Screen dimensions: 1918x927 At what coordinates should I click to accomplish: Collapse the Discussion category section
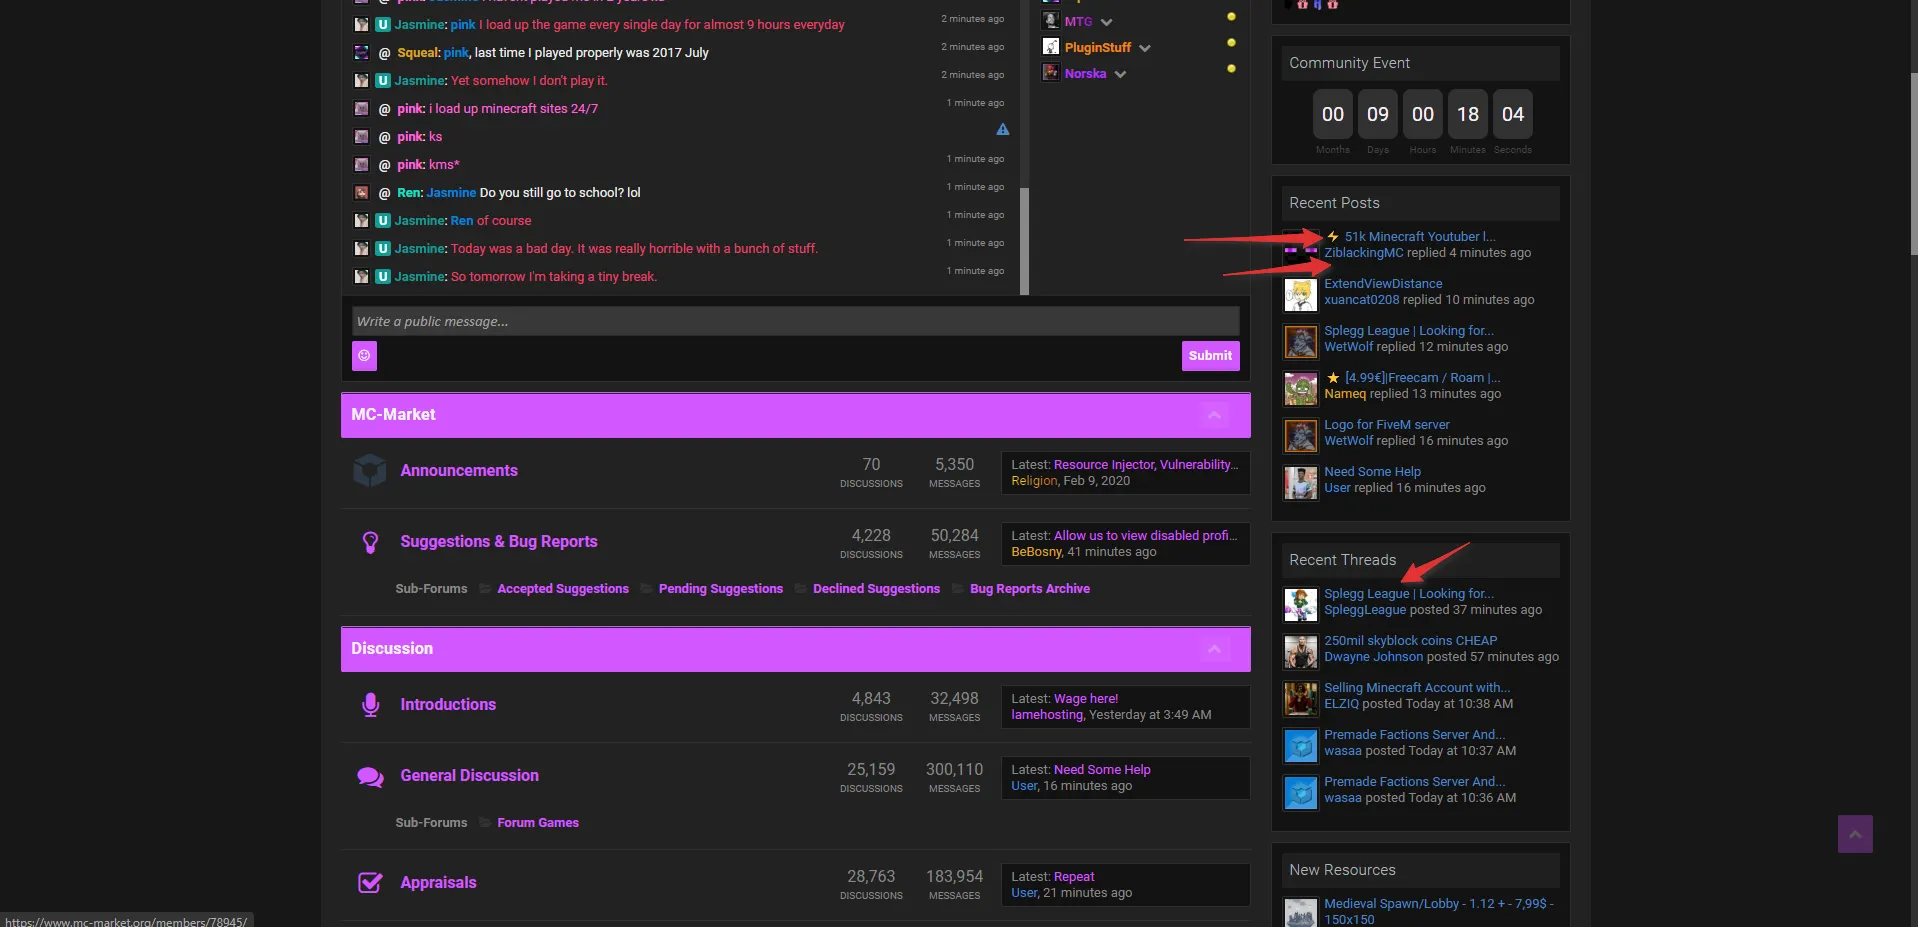click(x=1214, y=649)
